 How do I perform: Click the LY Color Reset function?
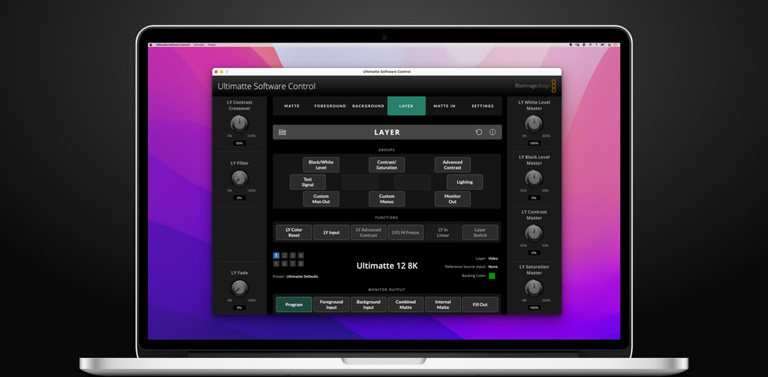click(294, 233)
